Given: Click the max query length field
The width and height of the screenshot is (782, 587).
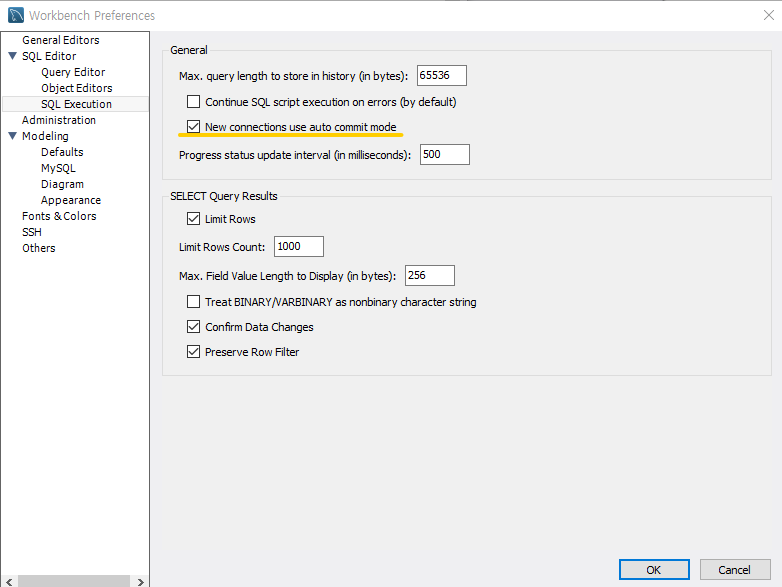Looking at the screenshot, I should (442, 75).
